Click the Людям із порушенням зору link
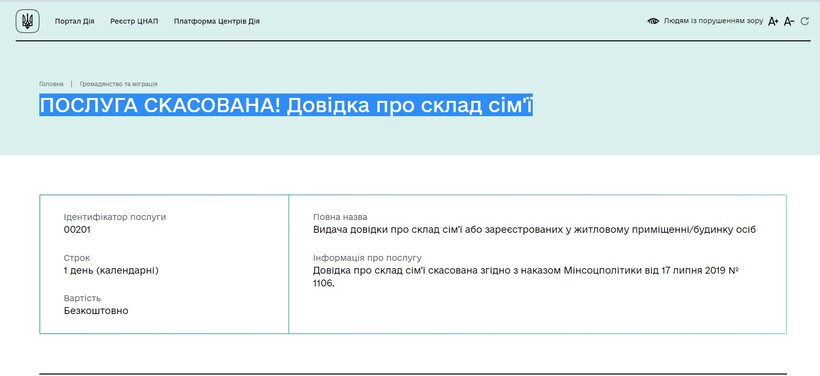Image resolution: width=820 pixels, height=376 pixels. pos(713,21)
